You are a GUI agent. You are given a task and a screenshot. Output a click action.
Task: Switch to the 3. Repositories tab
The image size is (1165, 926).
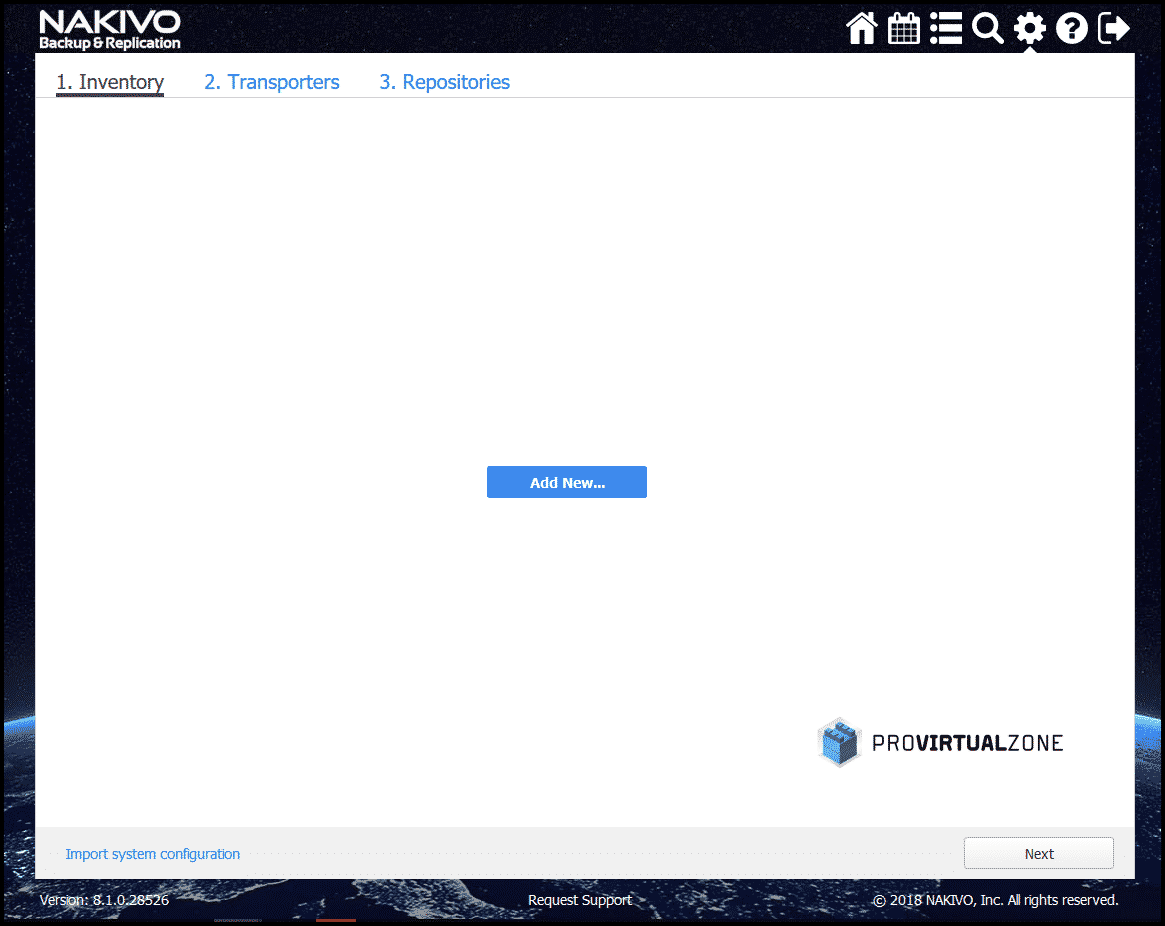click(444, 82)
